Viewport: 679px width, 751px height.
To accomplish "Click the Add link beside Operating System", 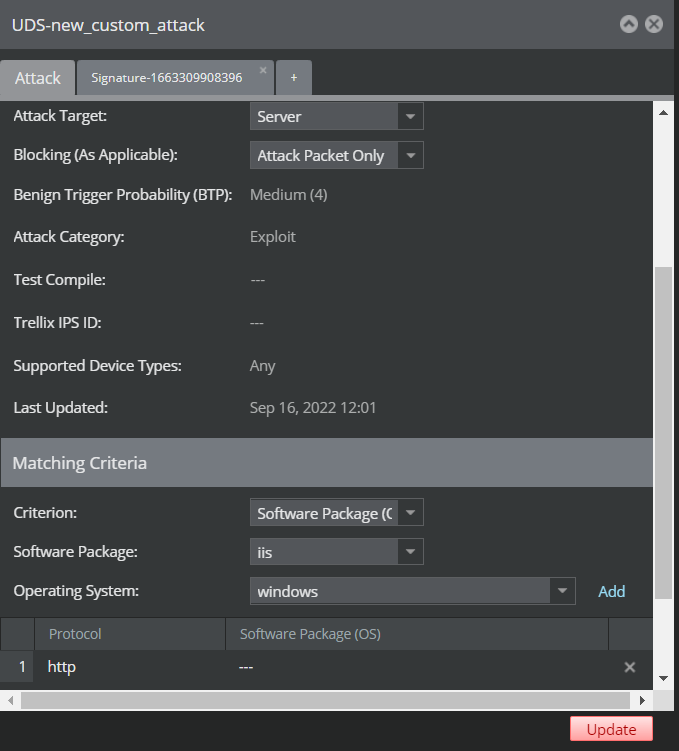I will click(x=611, y=592).
